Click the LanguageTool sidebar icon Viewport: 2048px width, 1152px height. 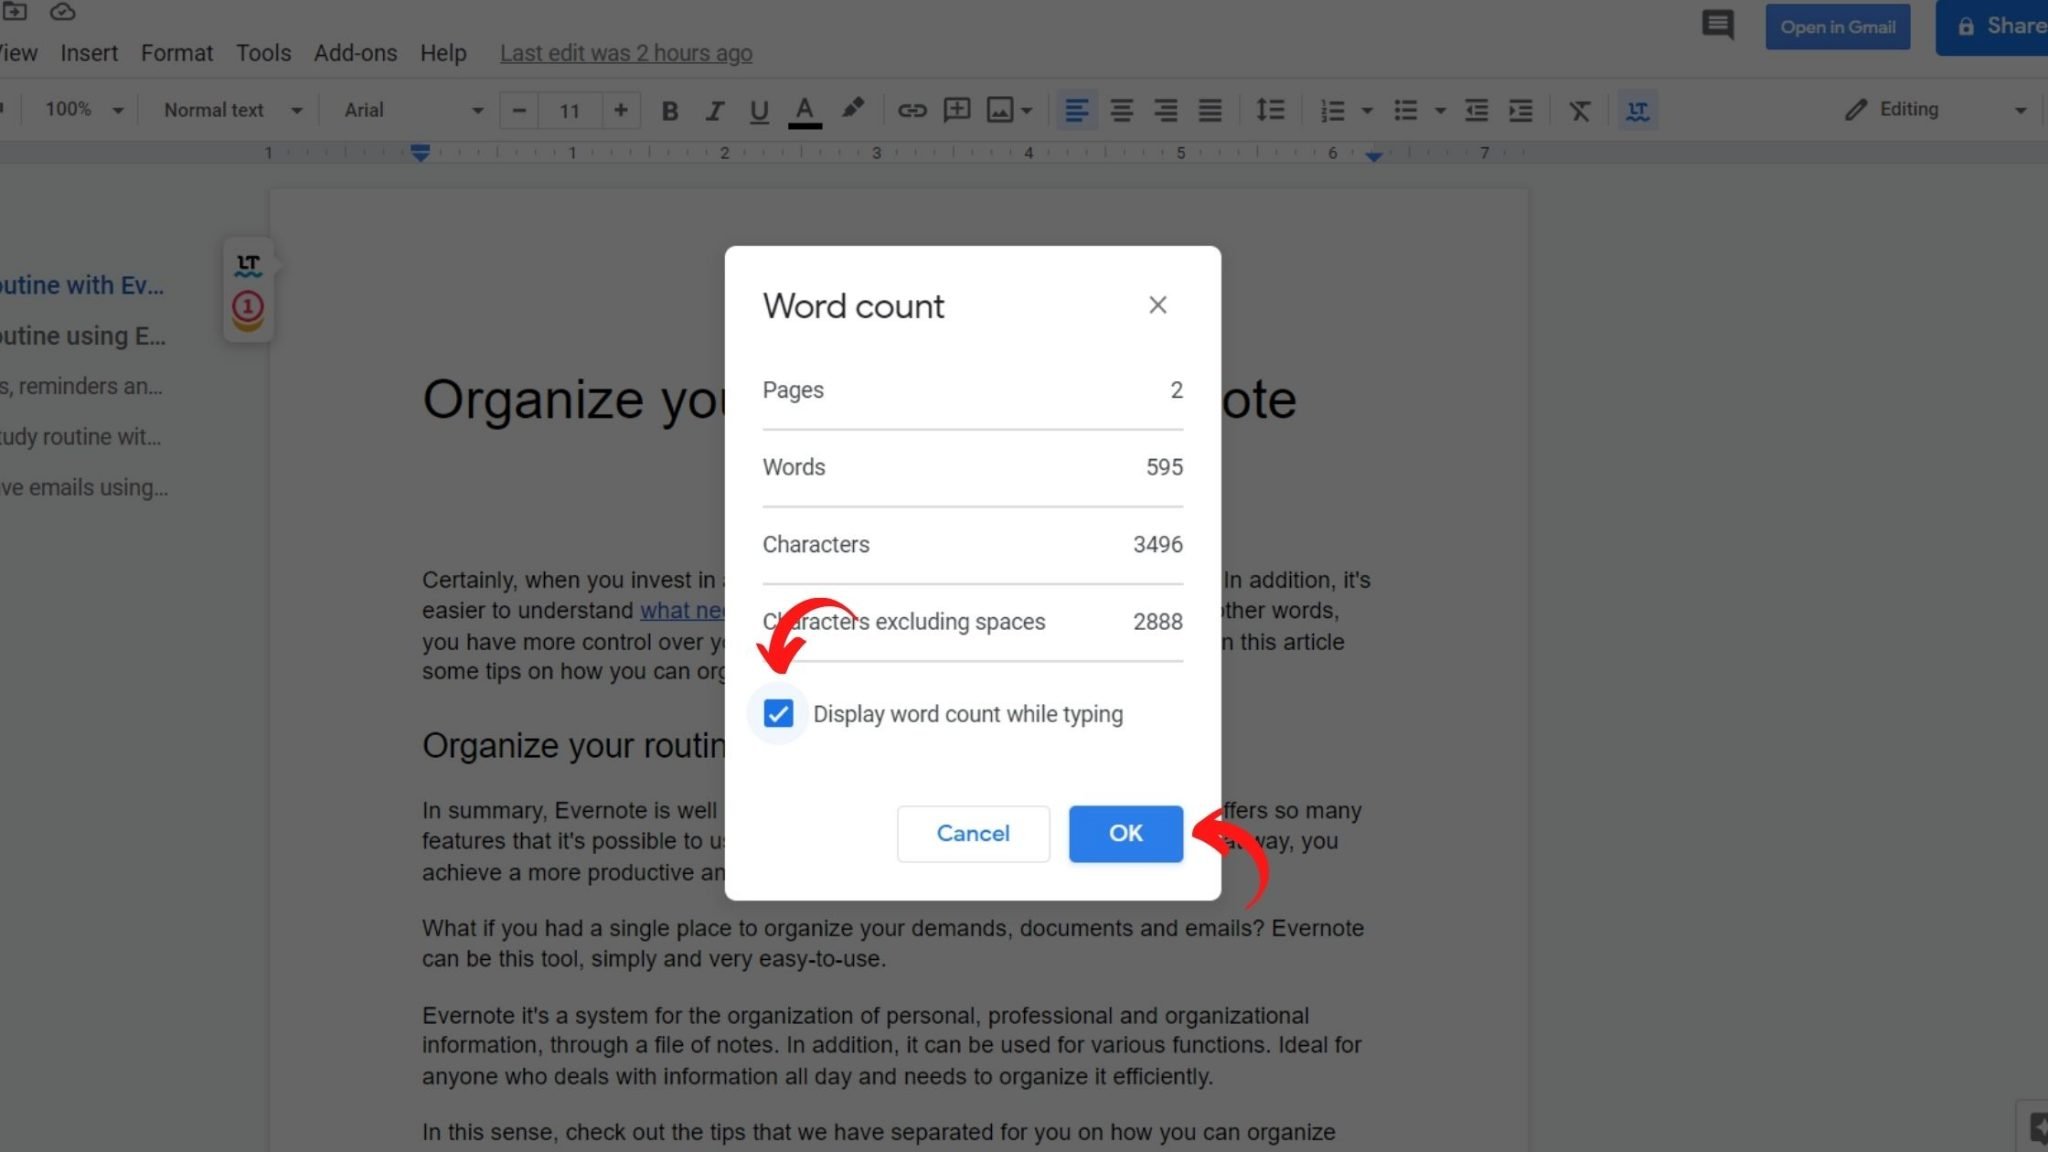point(248,264)
